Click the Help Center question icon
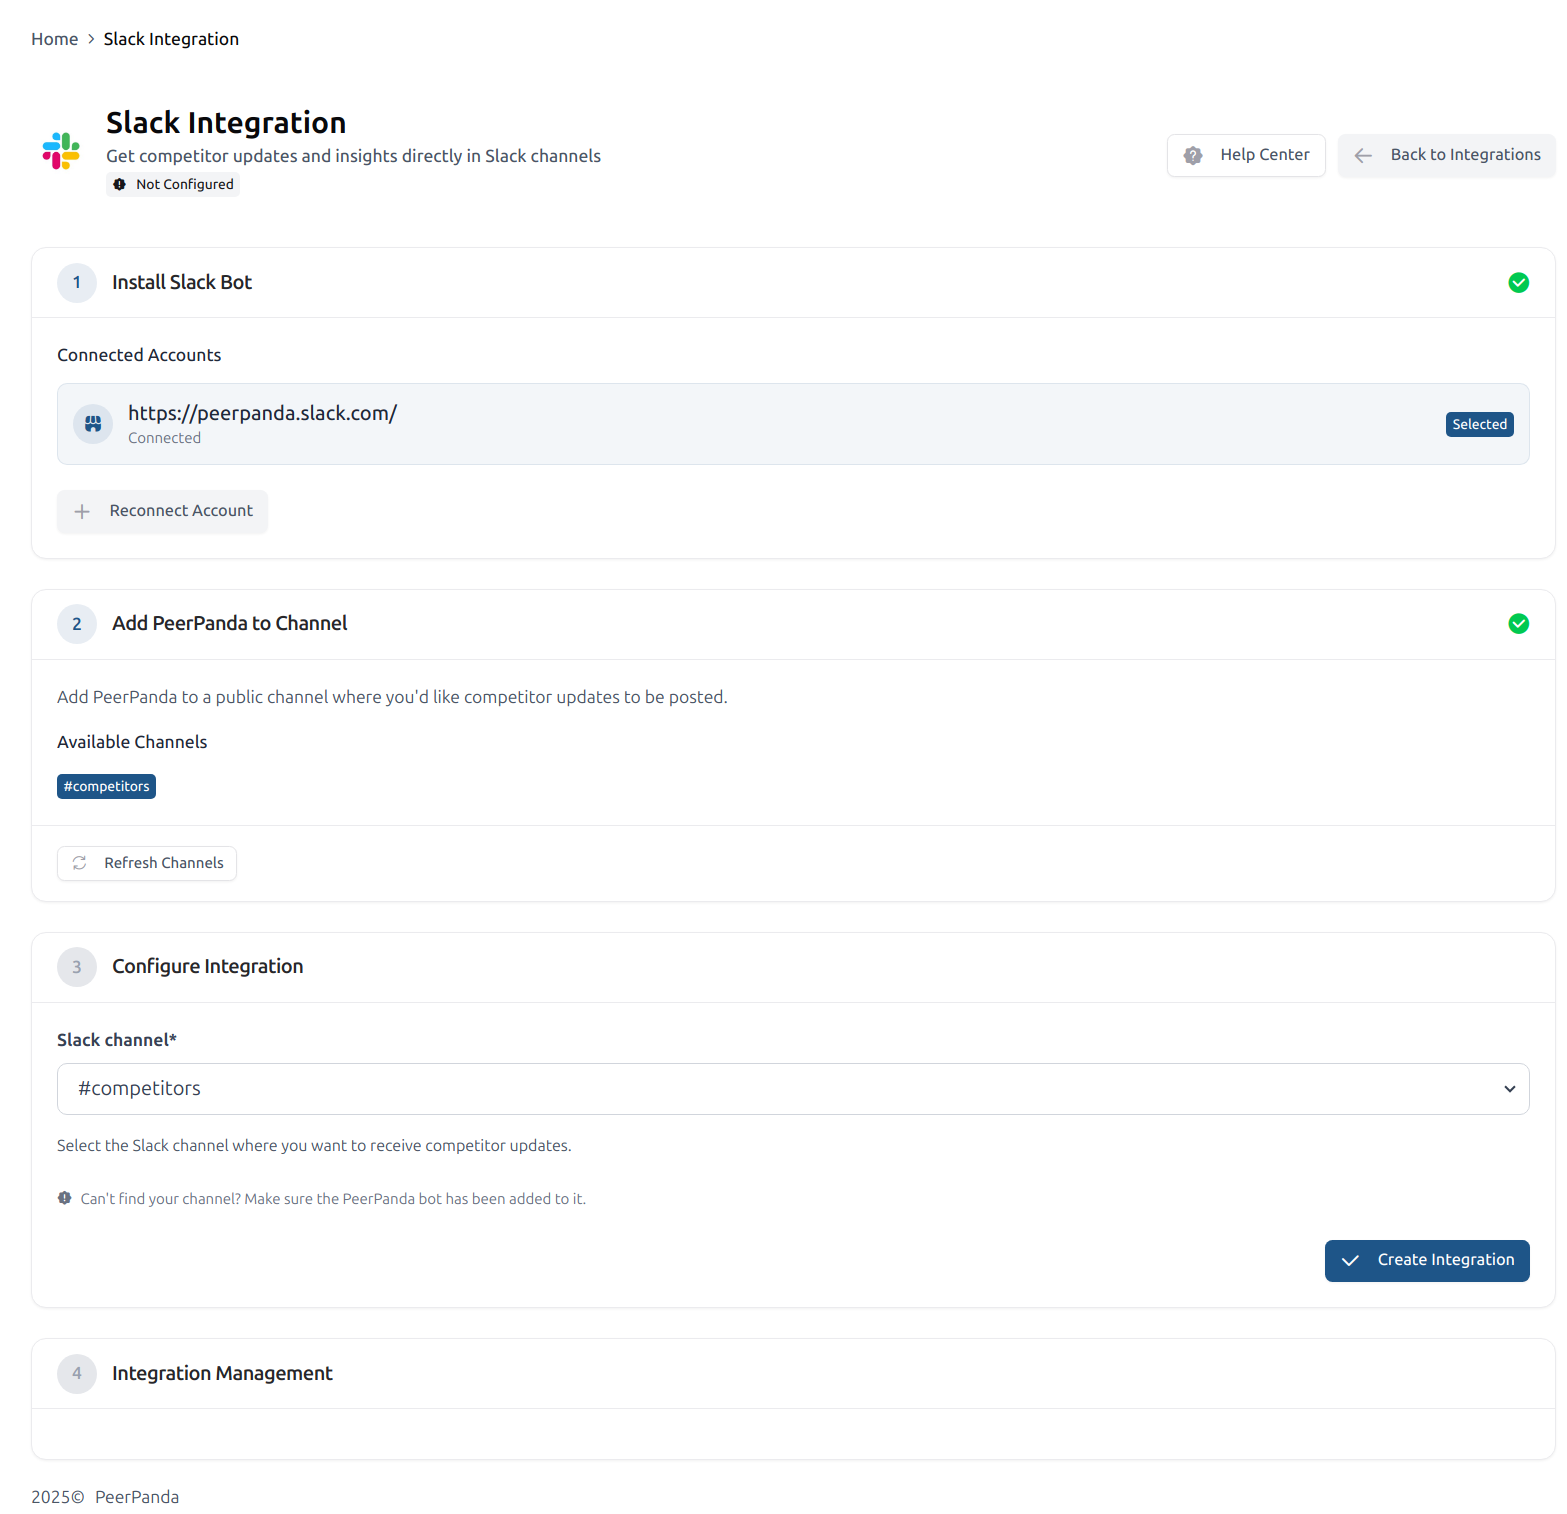The width and height of the screenshot is (1567, 1514). coord(1192,156)
